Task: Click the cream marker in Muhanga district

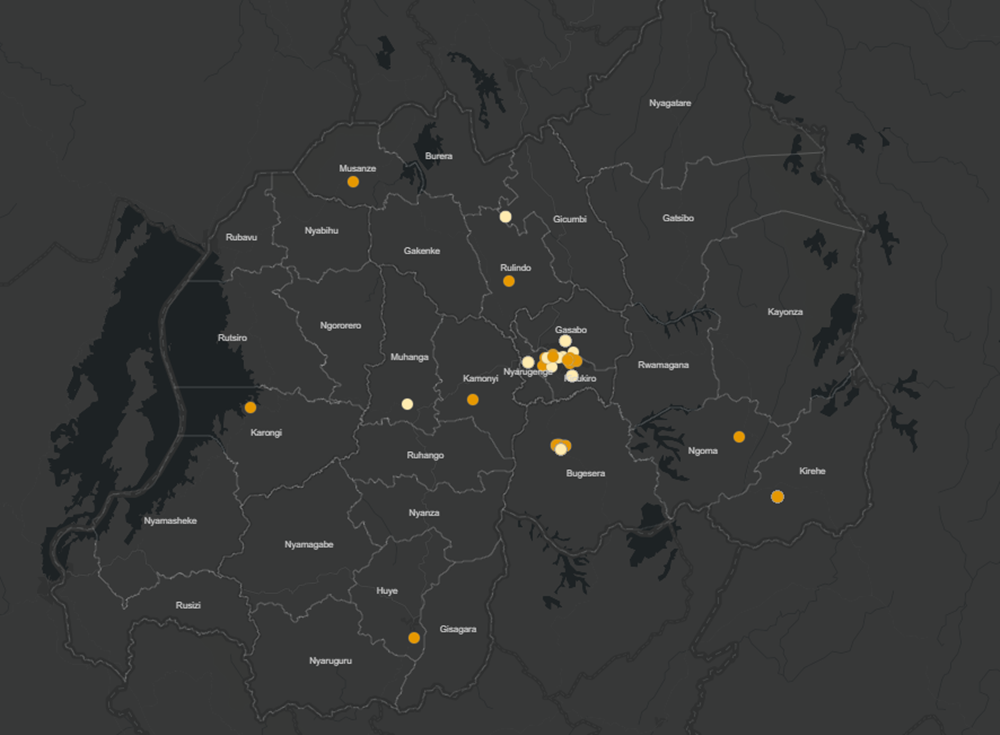Action: click(407, 404)
